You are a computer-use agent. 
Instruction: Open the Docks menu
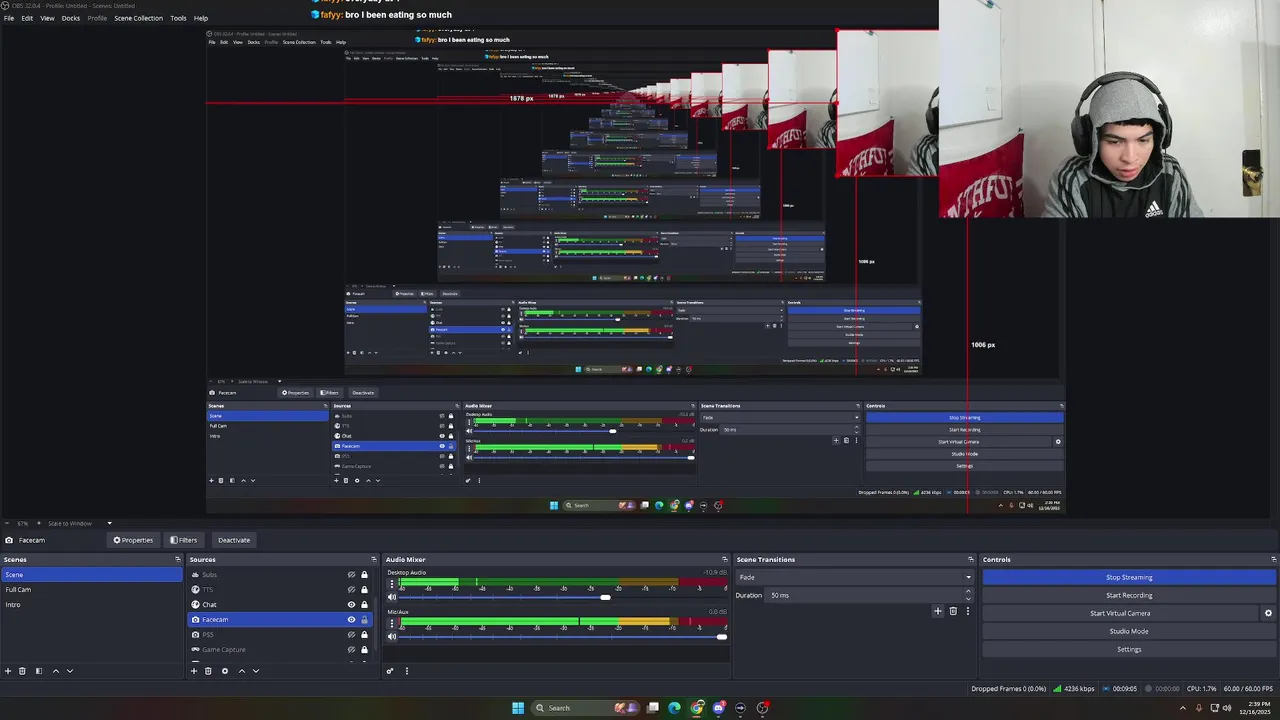click(71, 18)
